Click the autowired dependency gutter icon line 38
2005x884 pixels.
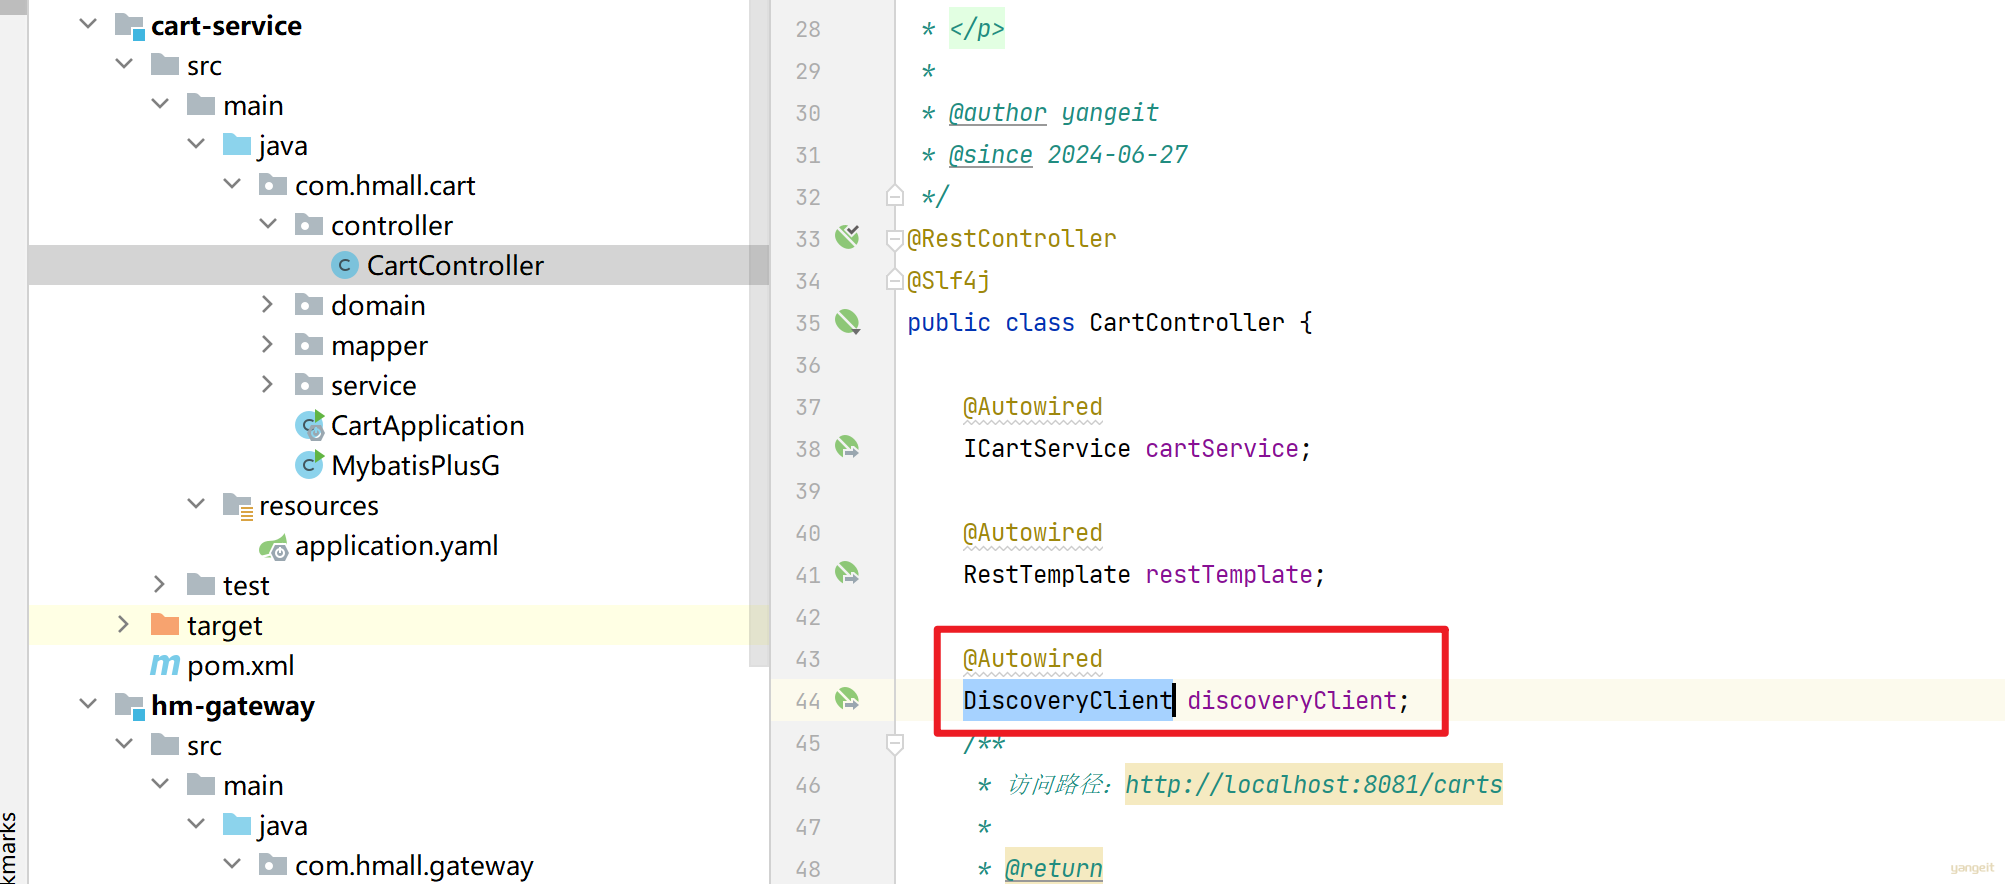coord(847,447)
